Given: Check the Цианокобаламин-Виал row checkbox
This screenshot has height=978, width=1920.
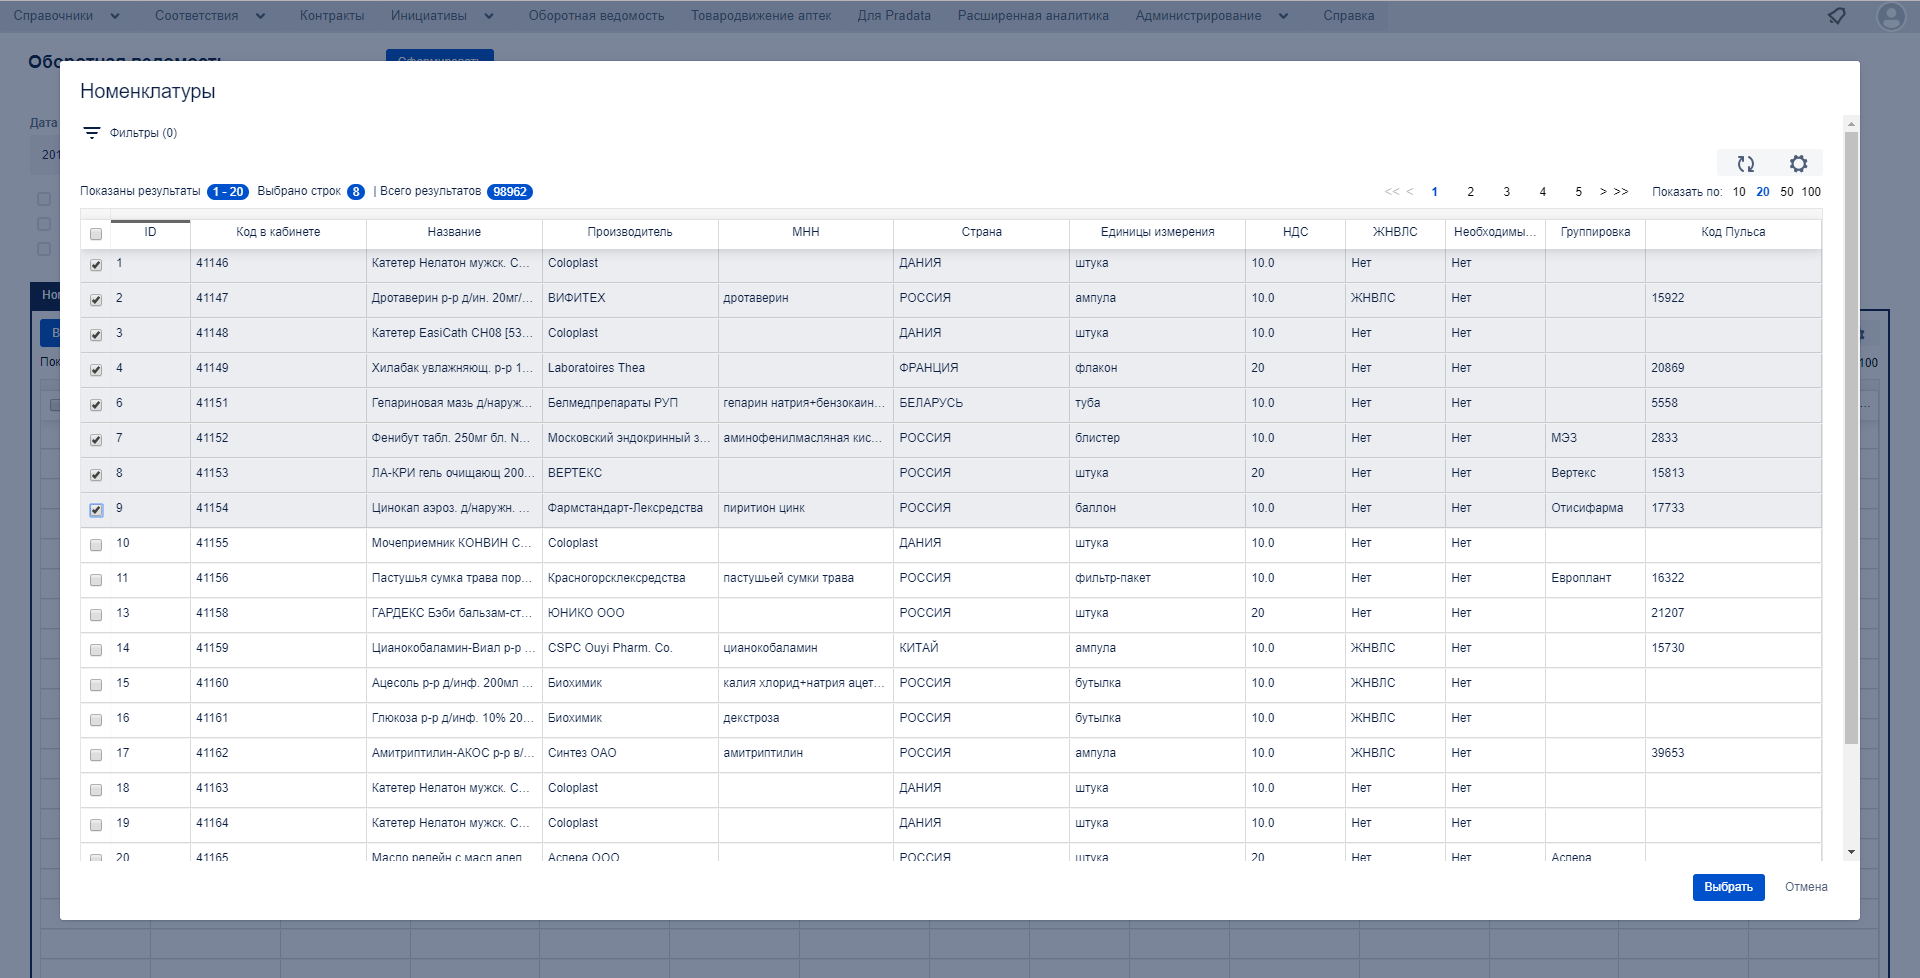Looking at the screenshot, I should (x=96, y=650).
